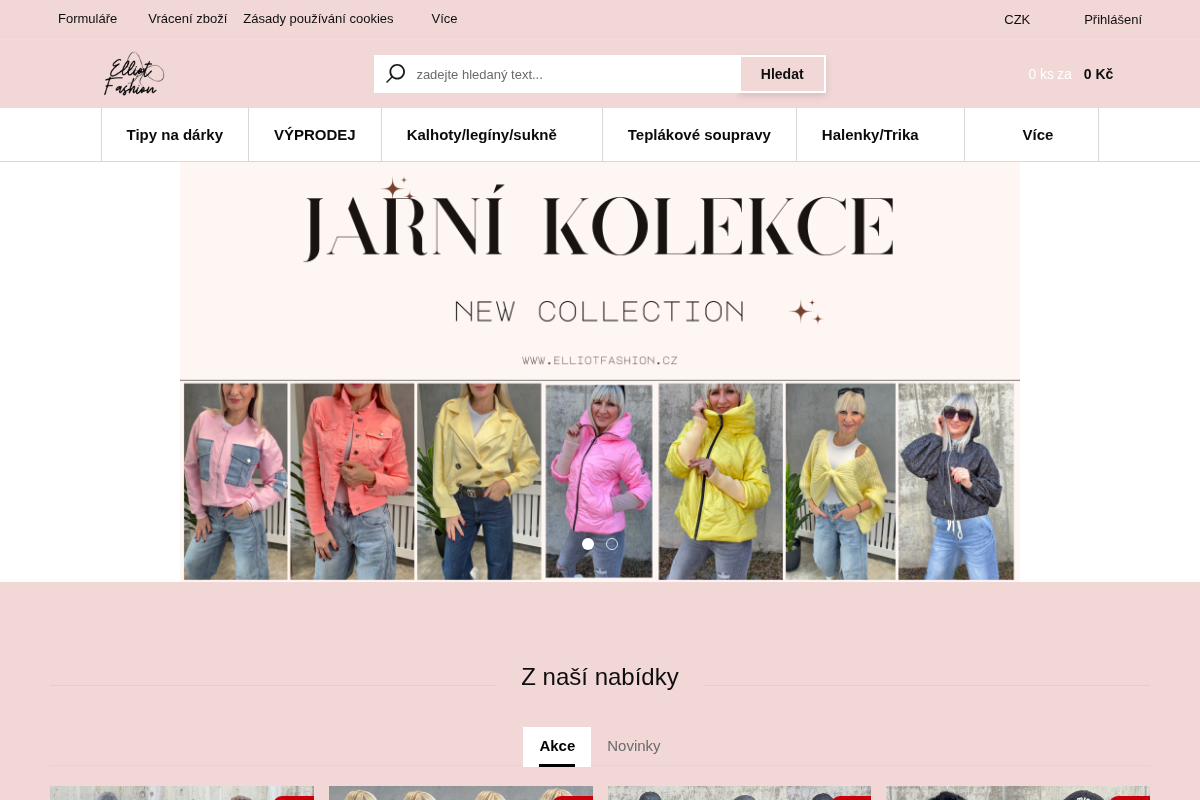The width and height of the screenshot is (1200, 800).
Task: Open the Přihlášení login link
Action: (x=1113, y=19)
